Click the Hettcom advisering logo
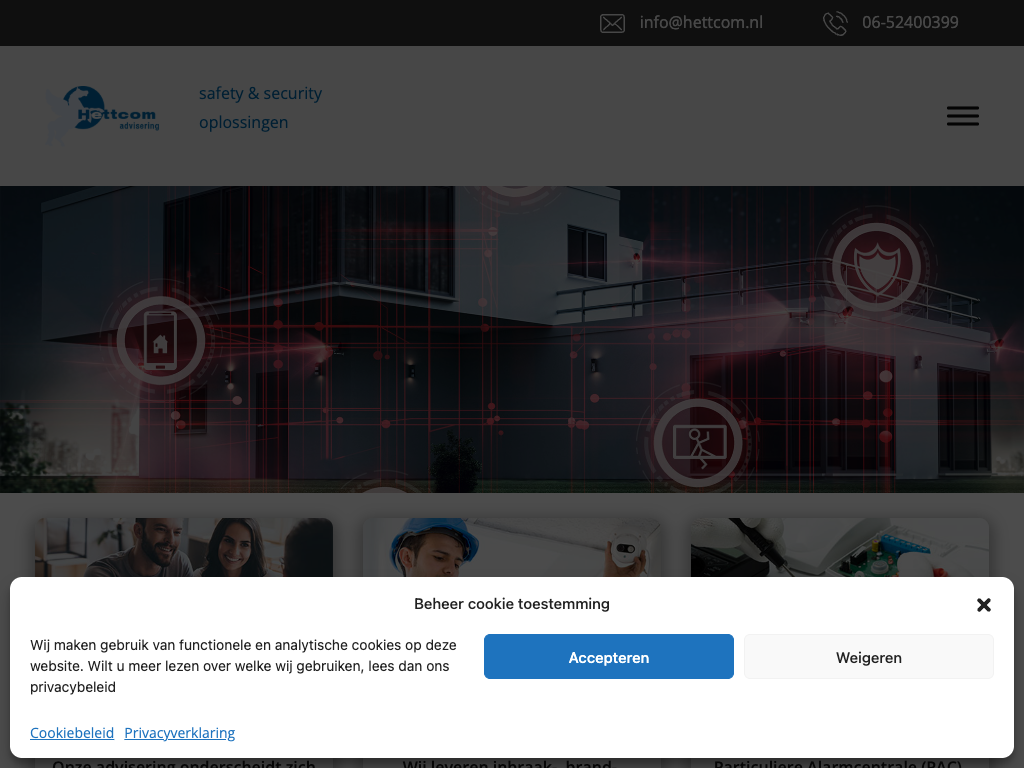The image size is (1024, 768). click(x=105, y=114)
